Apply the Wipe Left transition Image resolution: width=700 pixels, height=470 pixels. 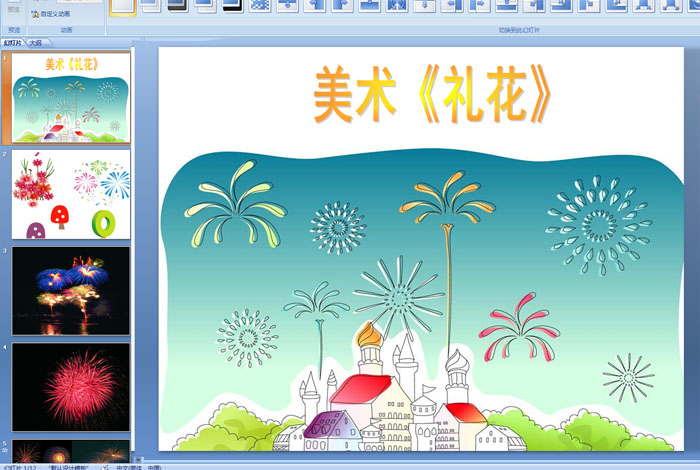coord(315,5)
